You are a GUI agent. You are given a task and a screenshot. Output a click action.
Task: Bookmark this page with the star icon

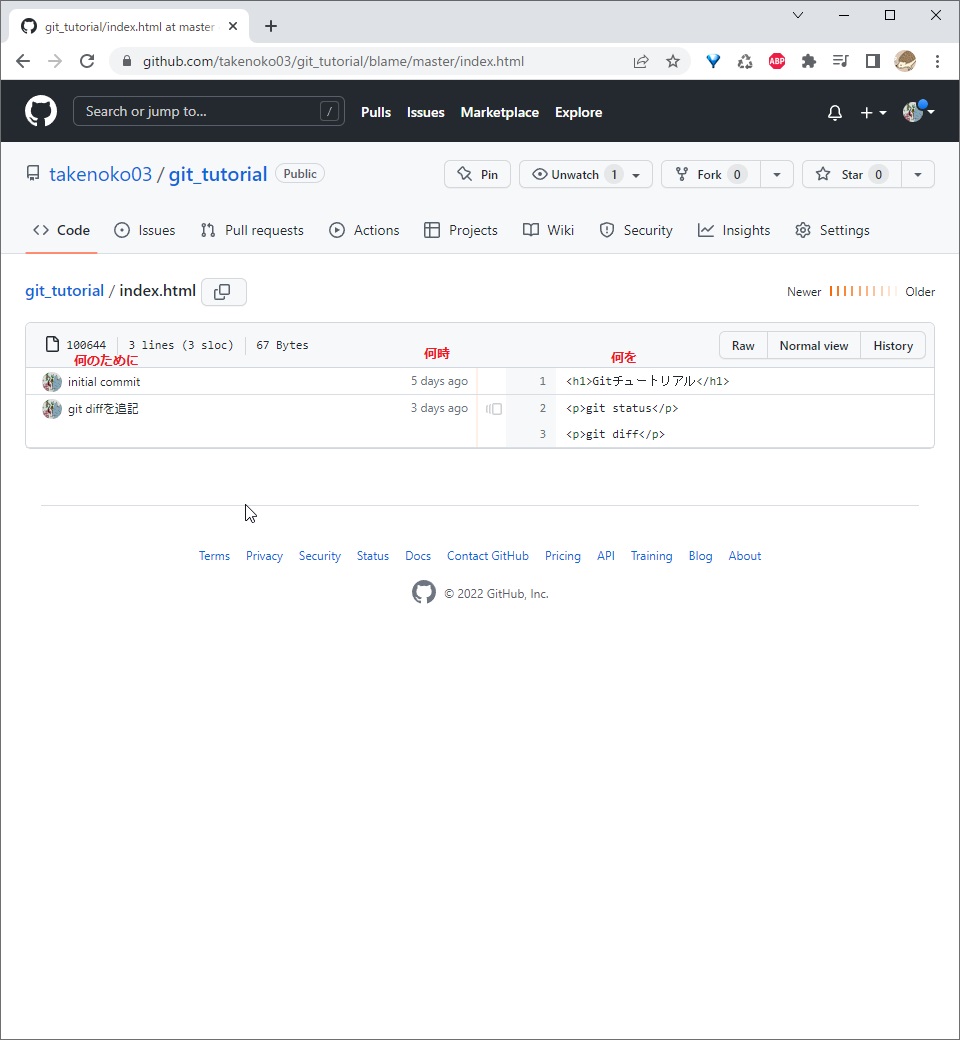point(673,62)
